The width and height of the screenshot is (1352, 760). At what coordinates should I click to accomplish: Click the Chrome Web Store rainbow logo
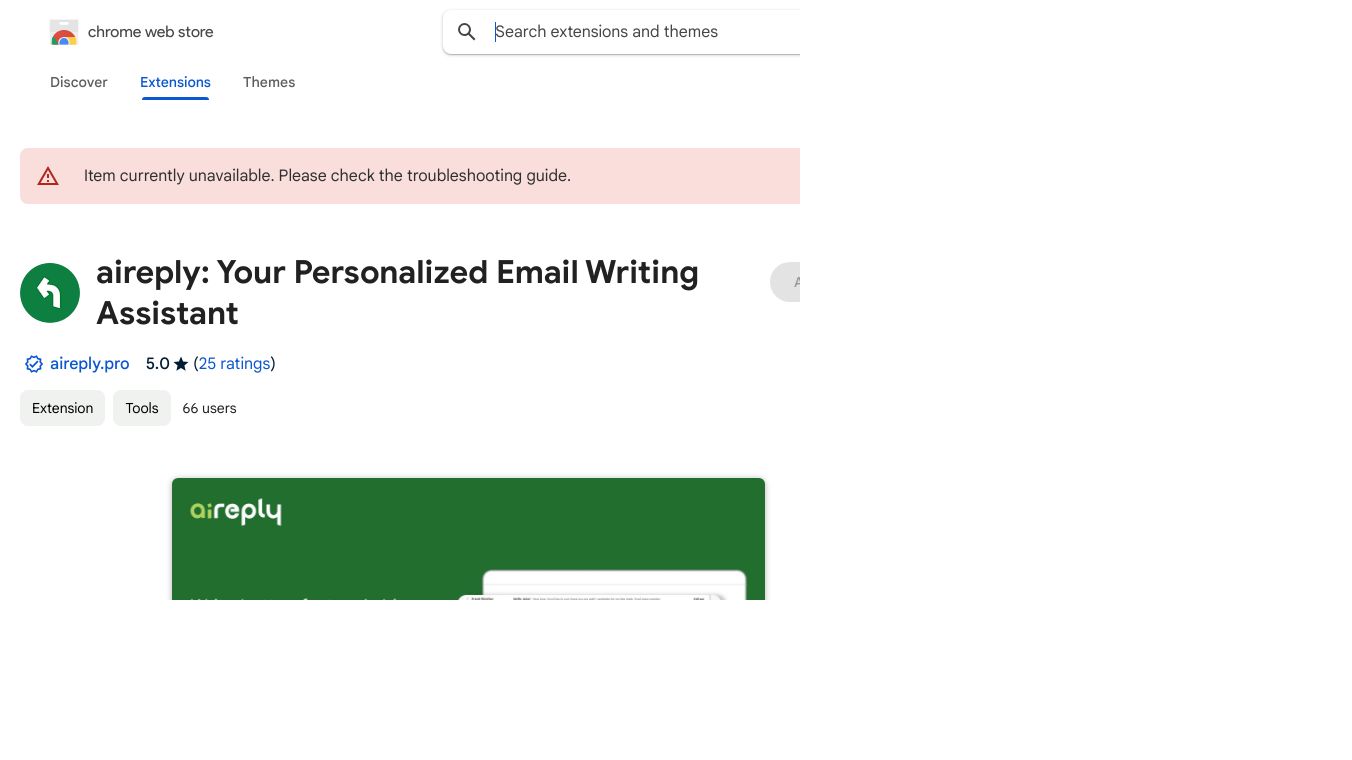tap(64, 33)
